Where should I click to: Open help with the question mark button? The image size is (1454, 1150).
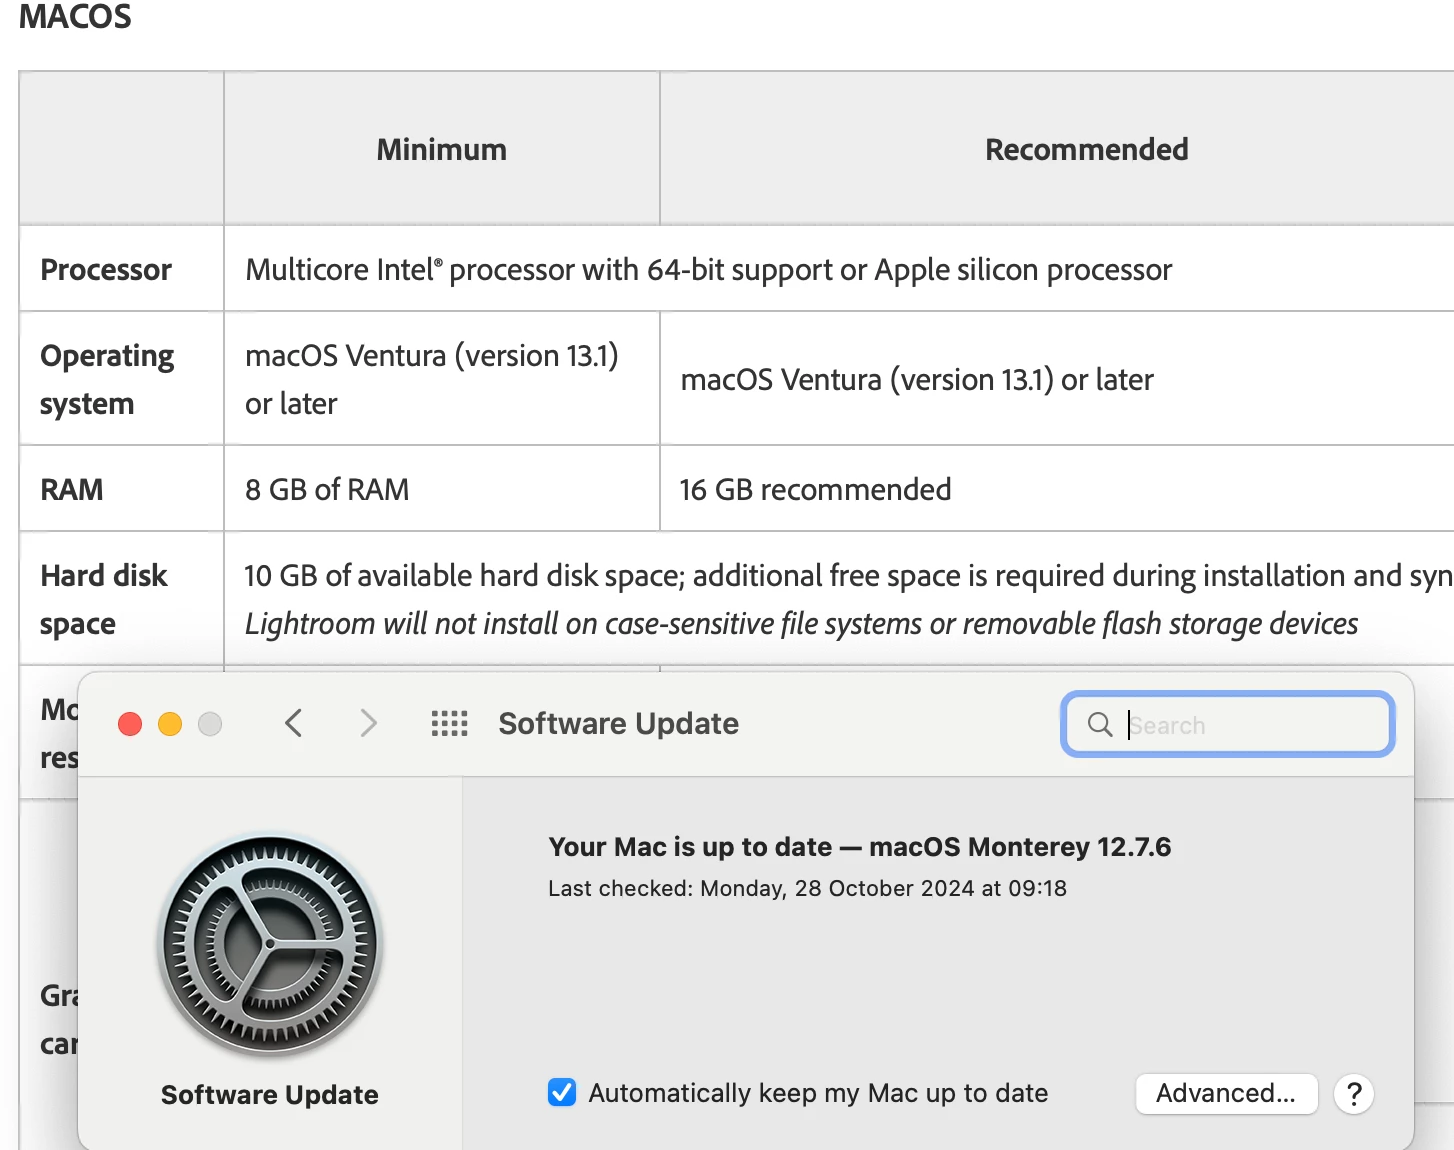(x=1354, y=1094)
